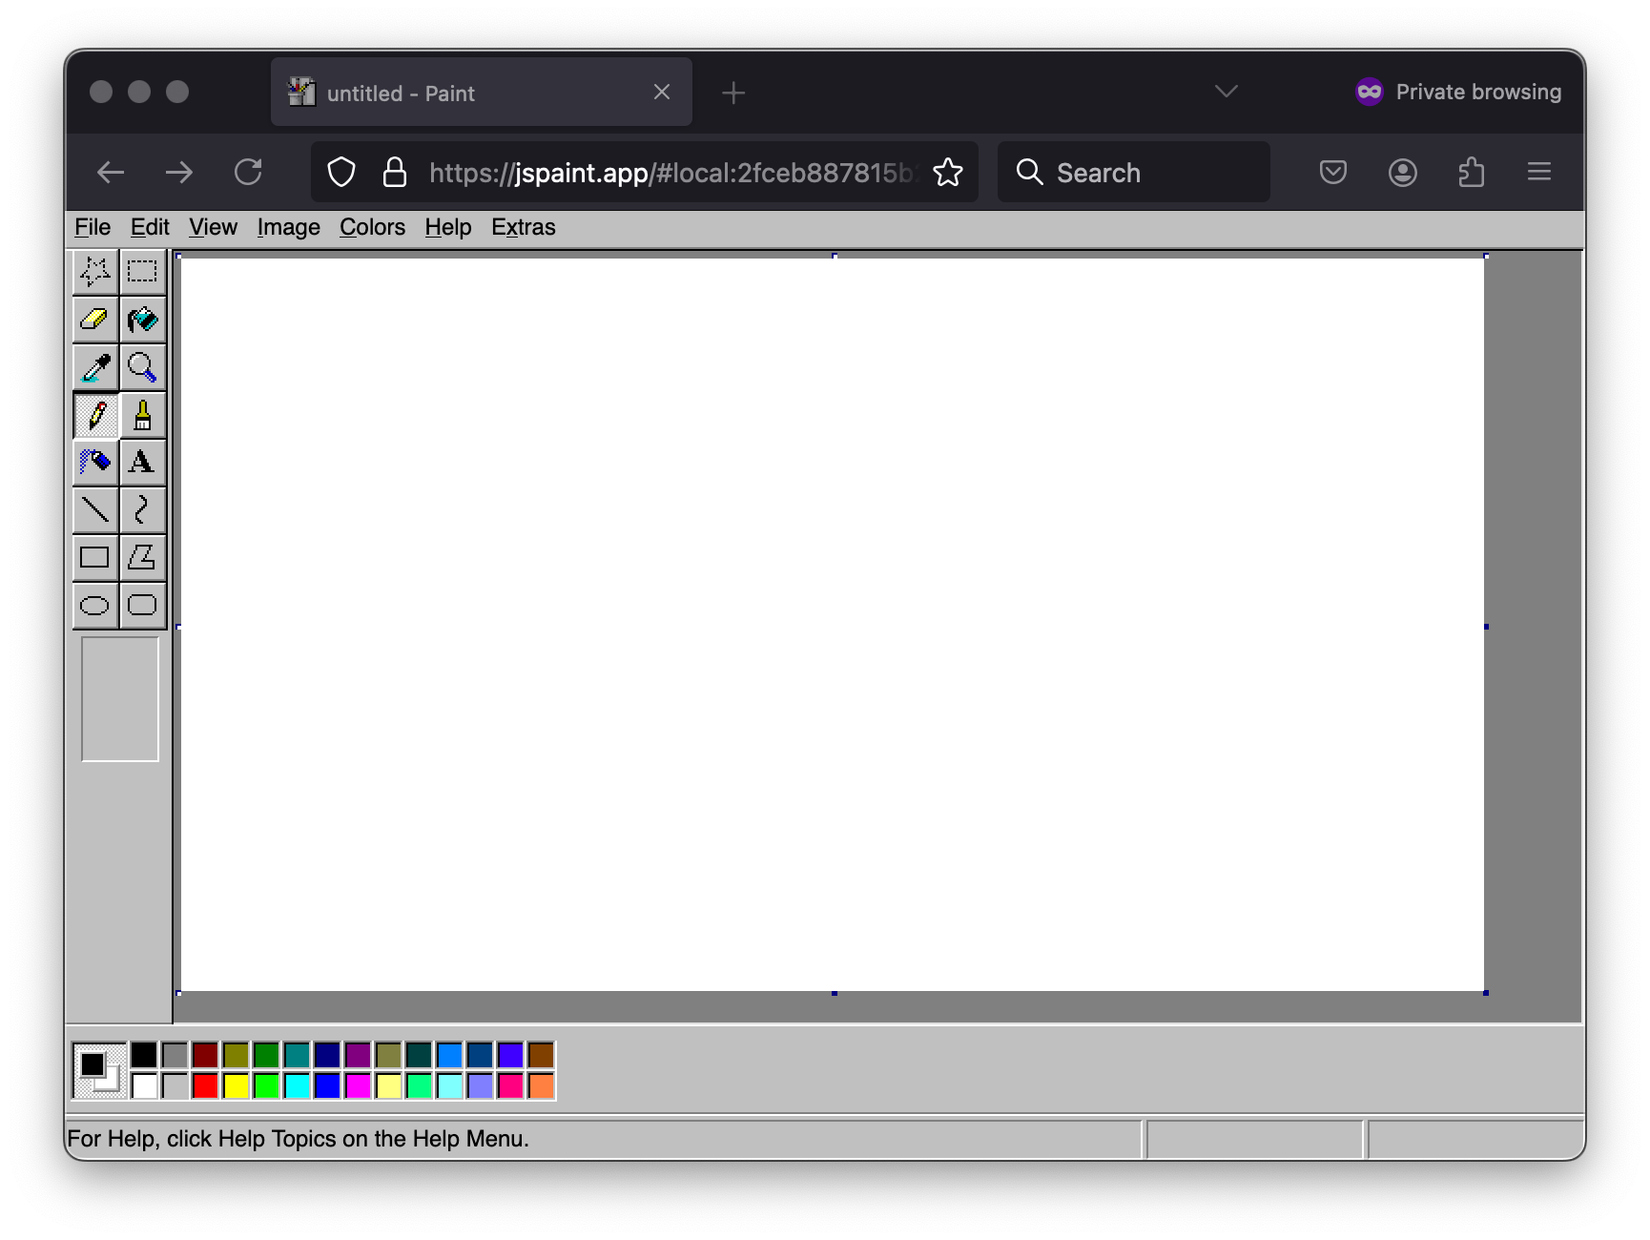Select the Magnifier tool

coord(142,367)
